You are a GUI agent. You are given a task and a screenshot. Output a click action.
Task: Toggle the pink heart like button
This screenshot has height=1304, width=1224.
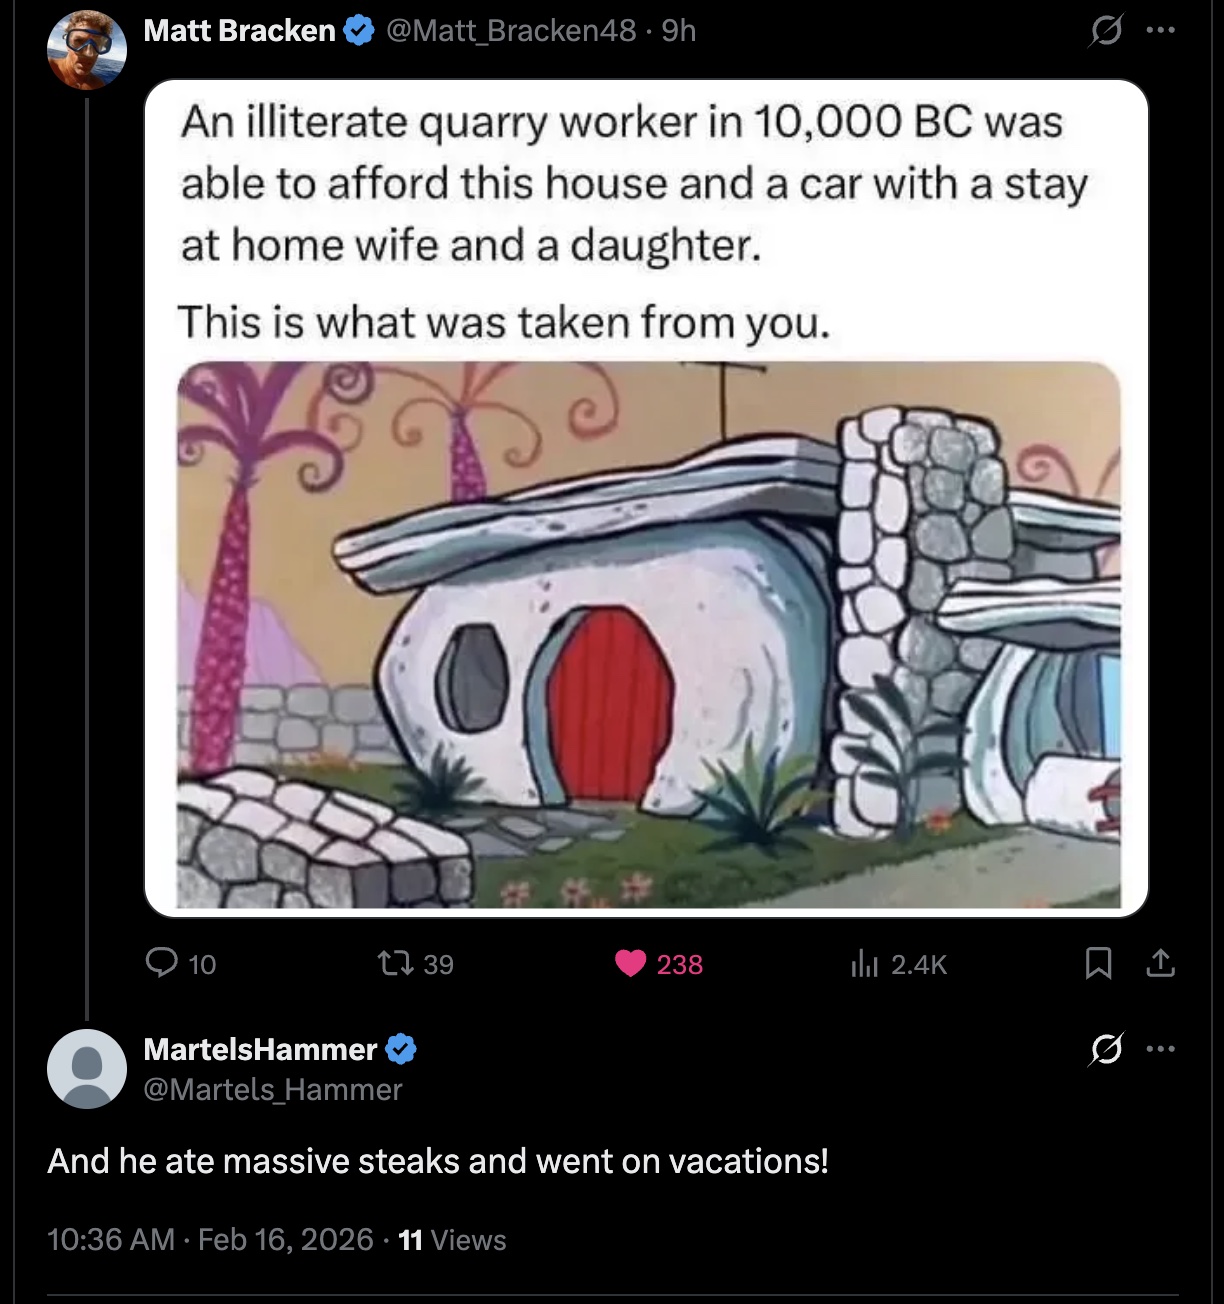pyautogui.click(x=631, y=963)
